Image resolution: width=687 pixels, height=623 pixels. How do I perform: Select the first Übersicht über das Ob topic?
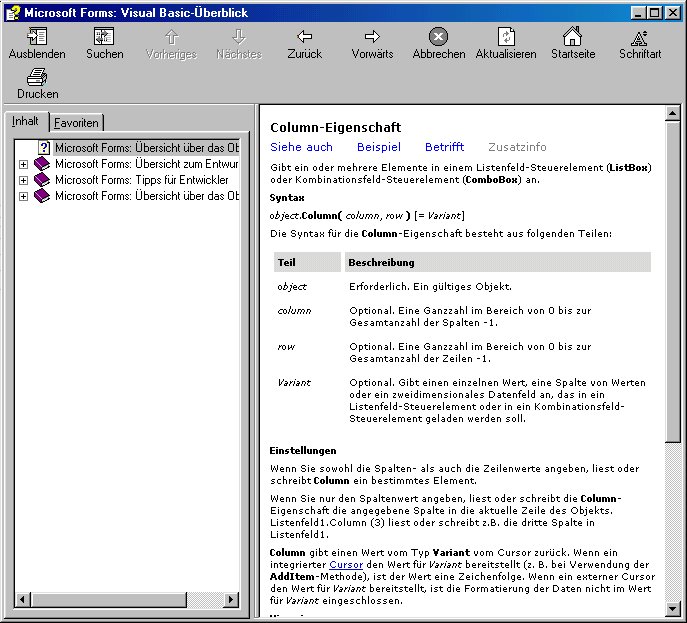click(147, 148)
